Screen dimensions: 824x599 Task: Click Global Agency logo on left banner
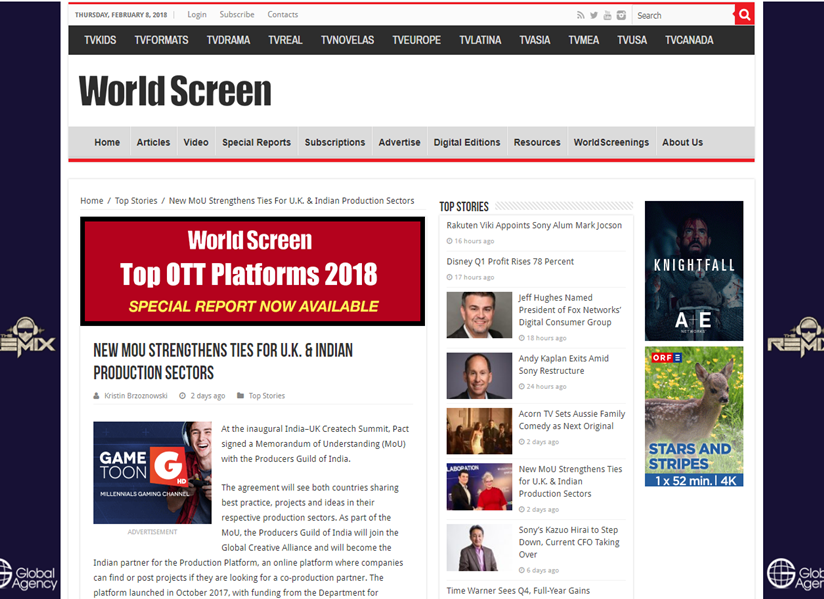28,574
